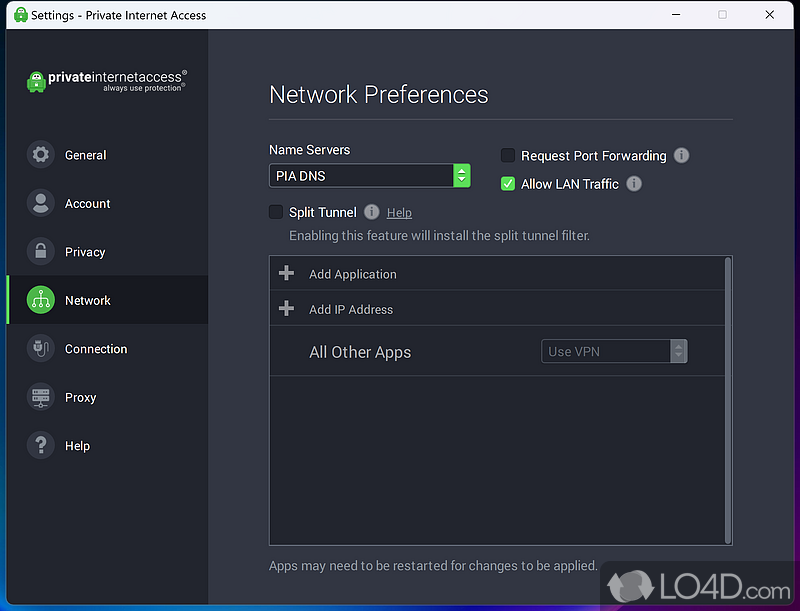Open the Split Tunnel Help link
Viewport: 800px width, 611px height.
point(399,213)
